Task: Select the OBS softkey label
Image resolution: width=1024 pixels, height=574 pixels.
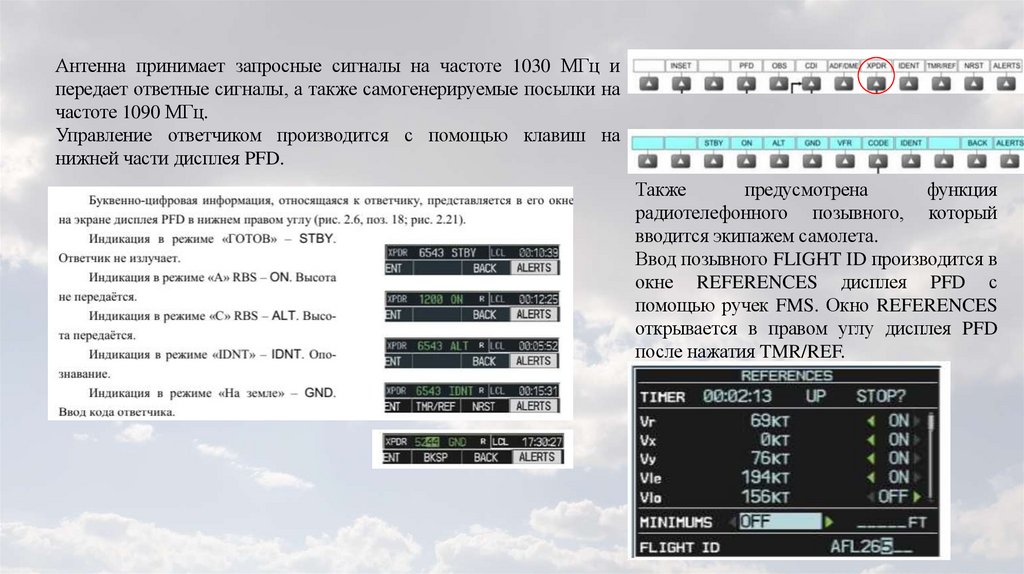Action: point(778,65)
